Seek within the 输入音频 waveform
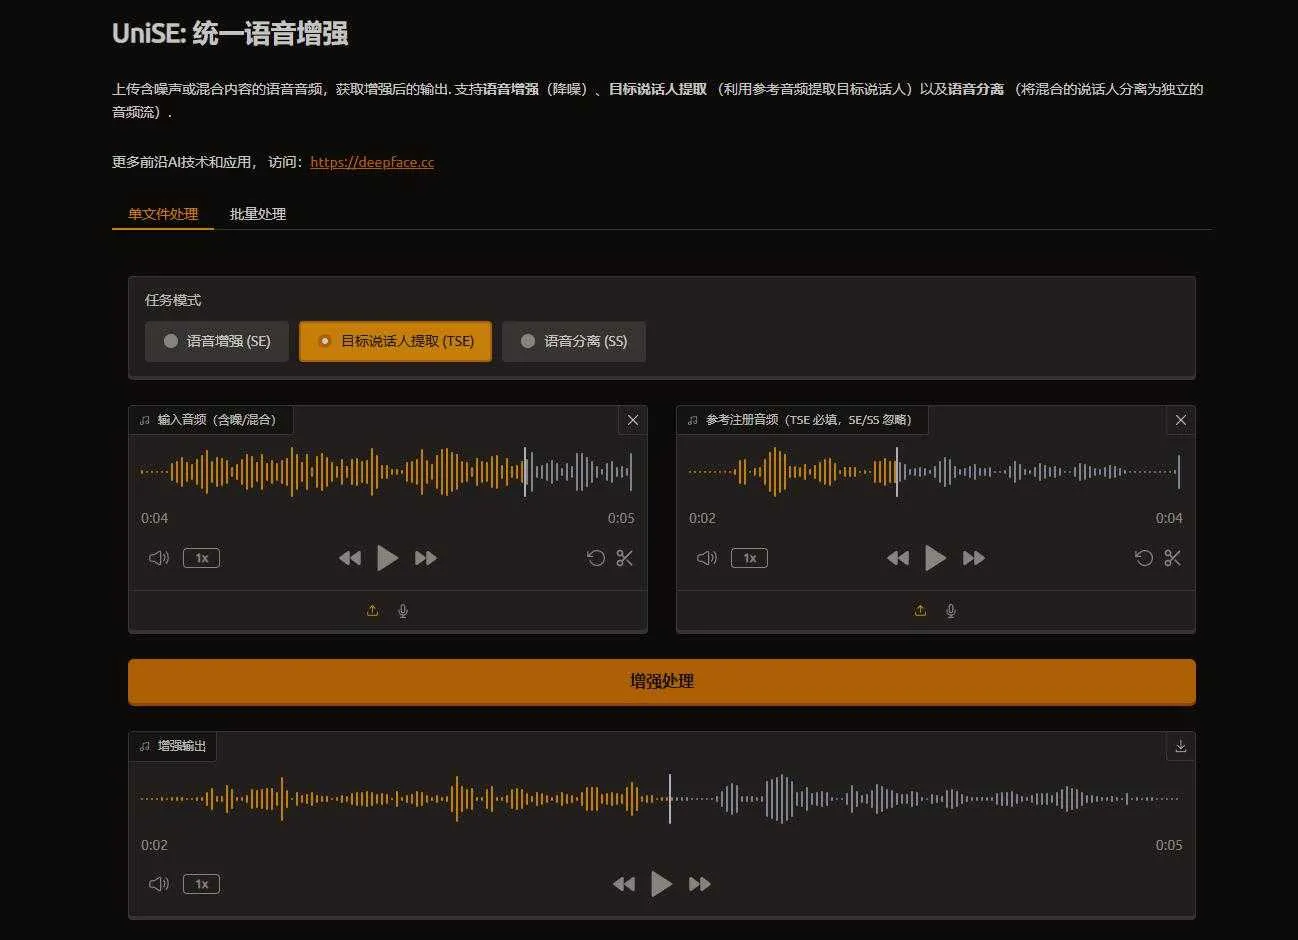1298x940 pixels. click(387, 472)
